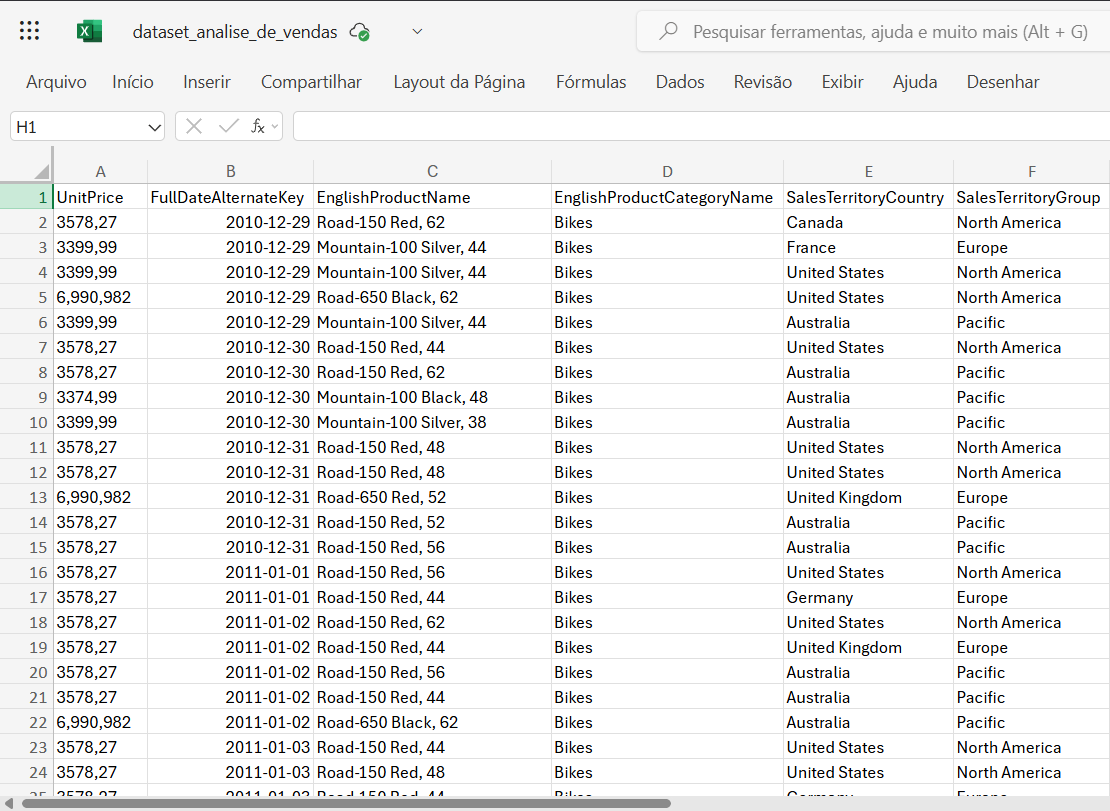The image size is (1110, 811).
Task: Open the dropdown chevron next to the filename
Action: [417, 31]
